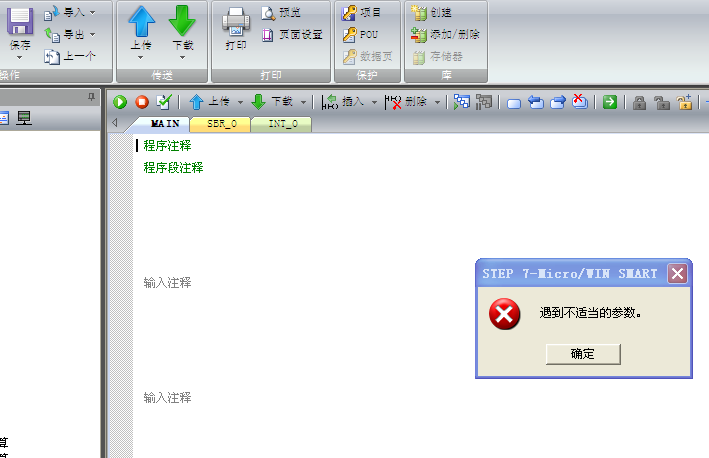Expand the Export (导出) dropdown arrow
This screenshot has width=709, height=458.
(92, 34)
